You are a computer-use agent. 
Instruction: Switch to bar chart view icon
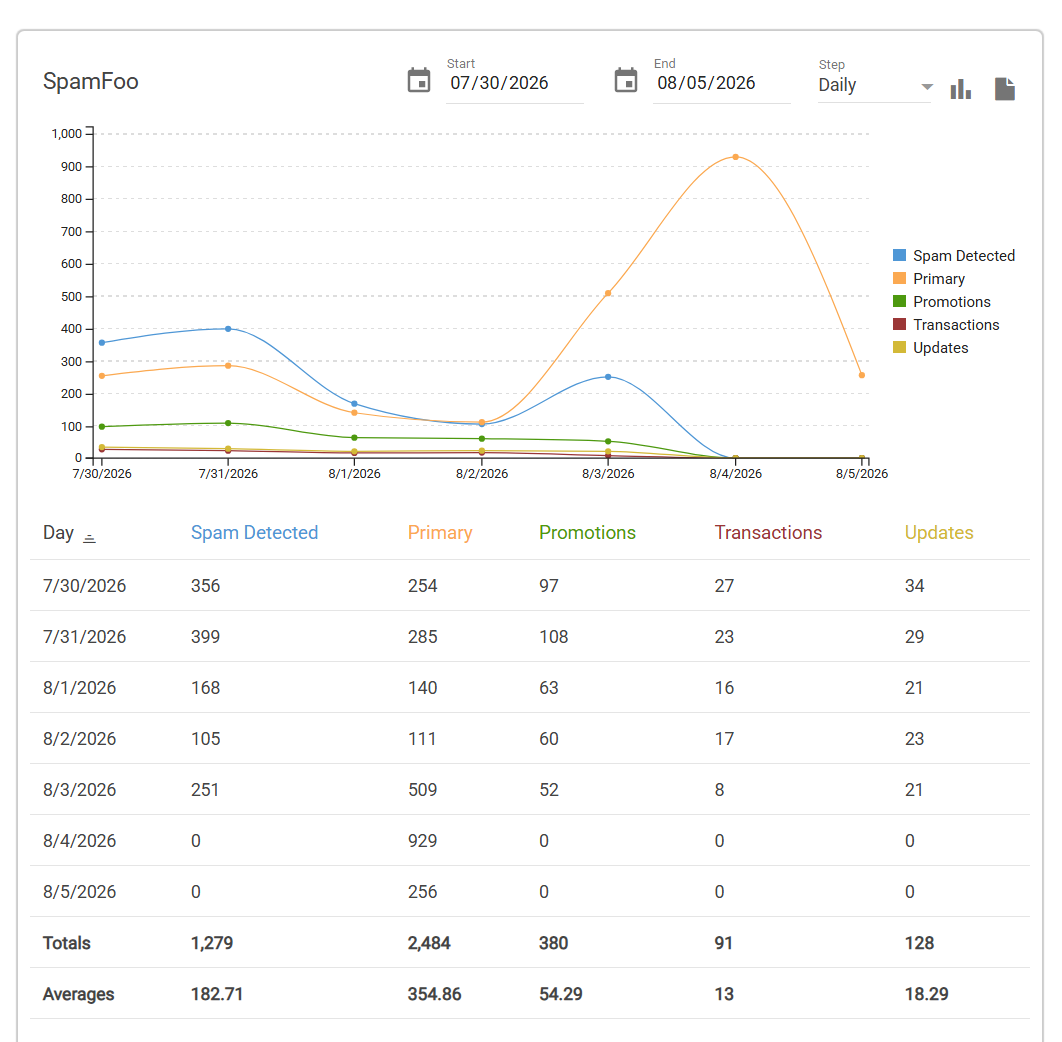click(960, 89)
